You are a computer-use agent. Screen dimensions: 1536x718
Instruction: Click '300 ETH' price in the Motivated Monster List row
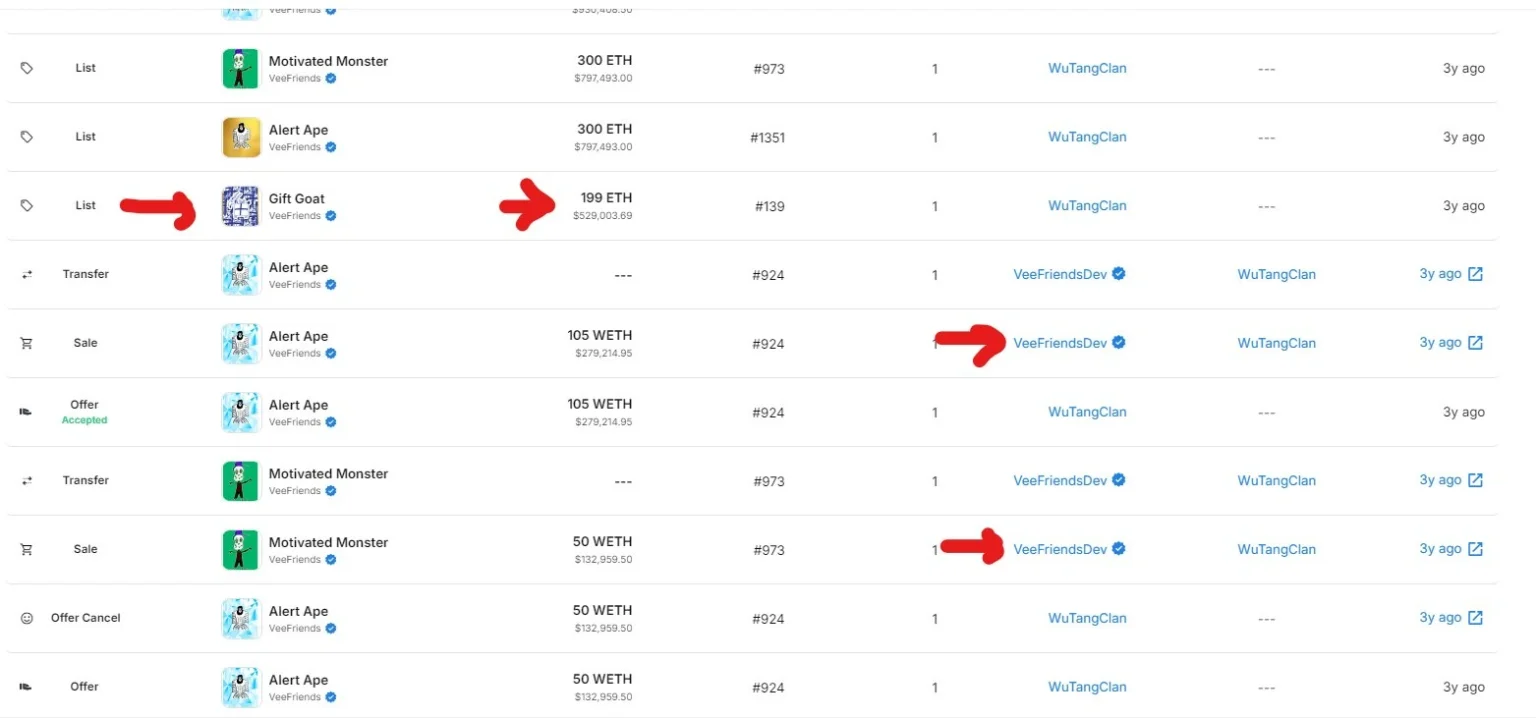(605, 61)
